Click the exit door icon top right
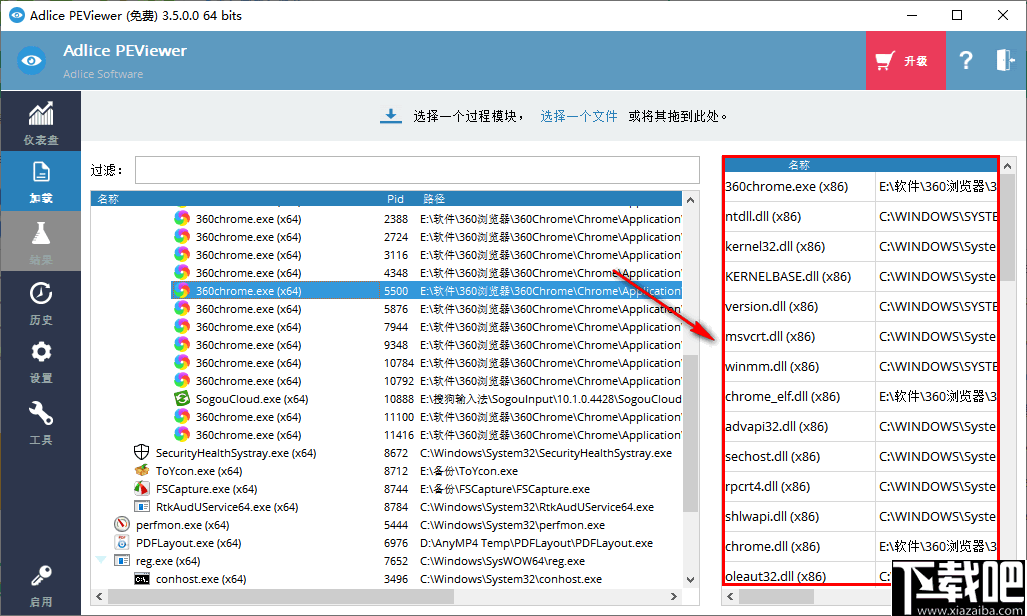The height and width of the screenshot is (616, 1027). click(1004, 60)
